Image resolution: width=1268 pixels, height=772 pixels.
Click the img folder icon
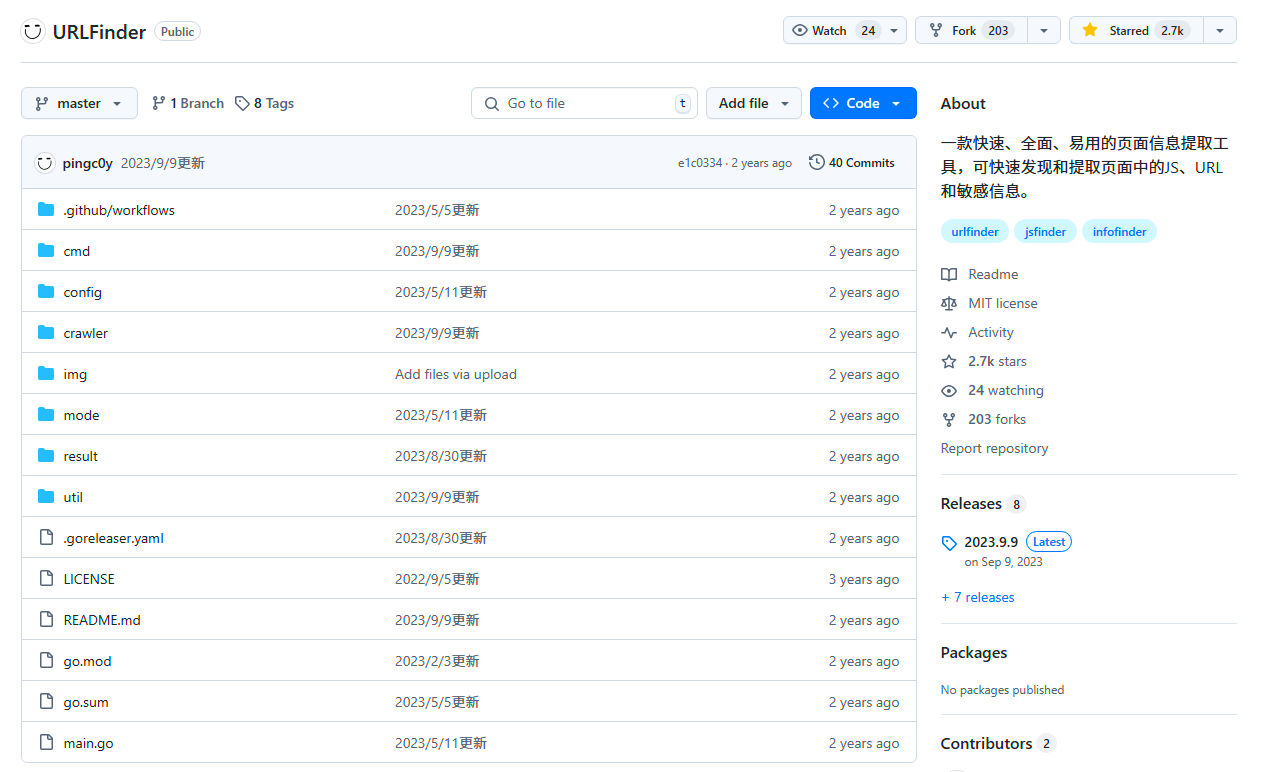click(x=46, y=373)
